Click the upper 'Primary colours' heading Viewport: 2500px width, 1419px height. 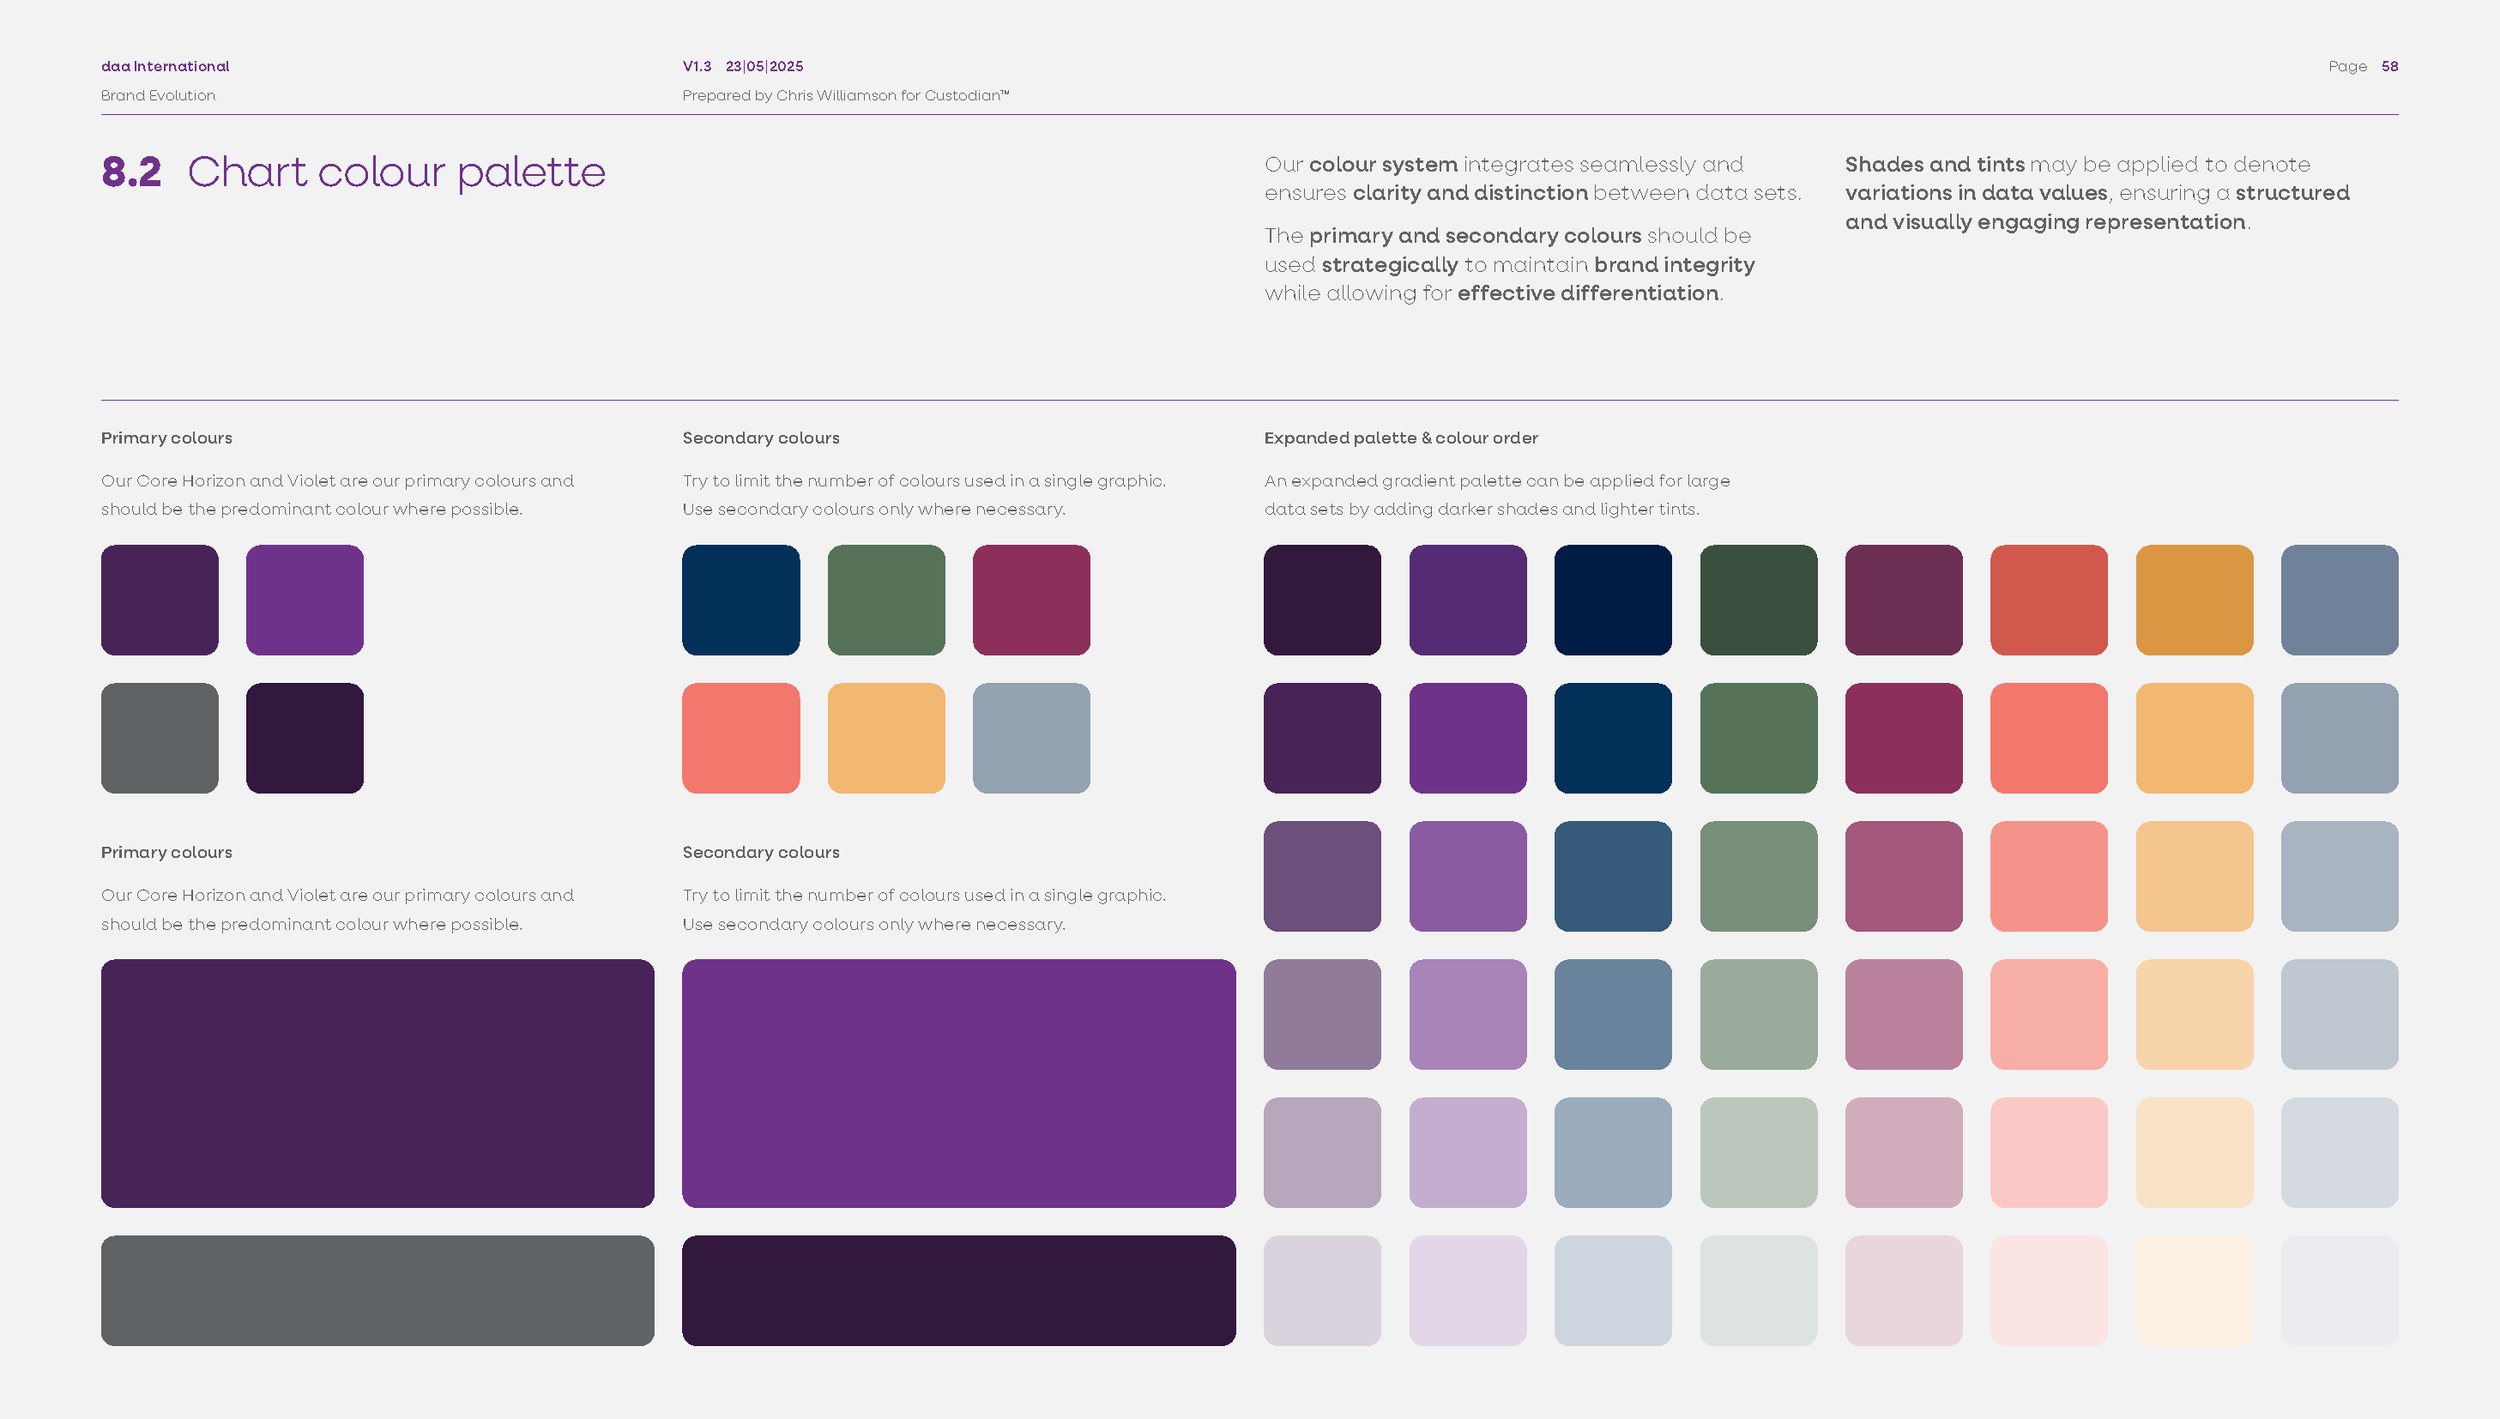[x=167, y=438]
